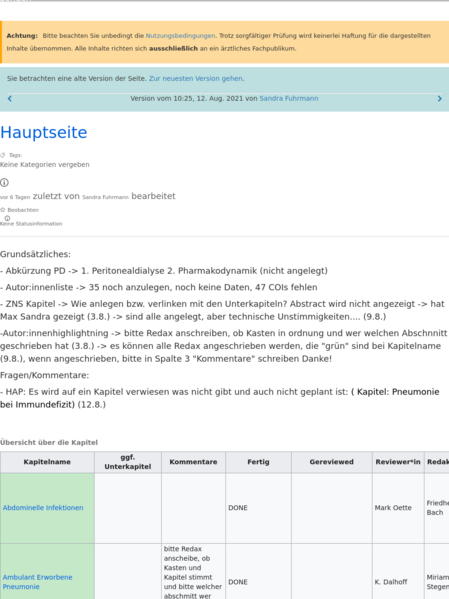This screenshot has width=449, height=599.
Task: Click the Kapitelname column header
Action: (47, 462)
